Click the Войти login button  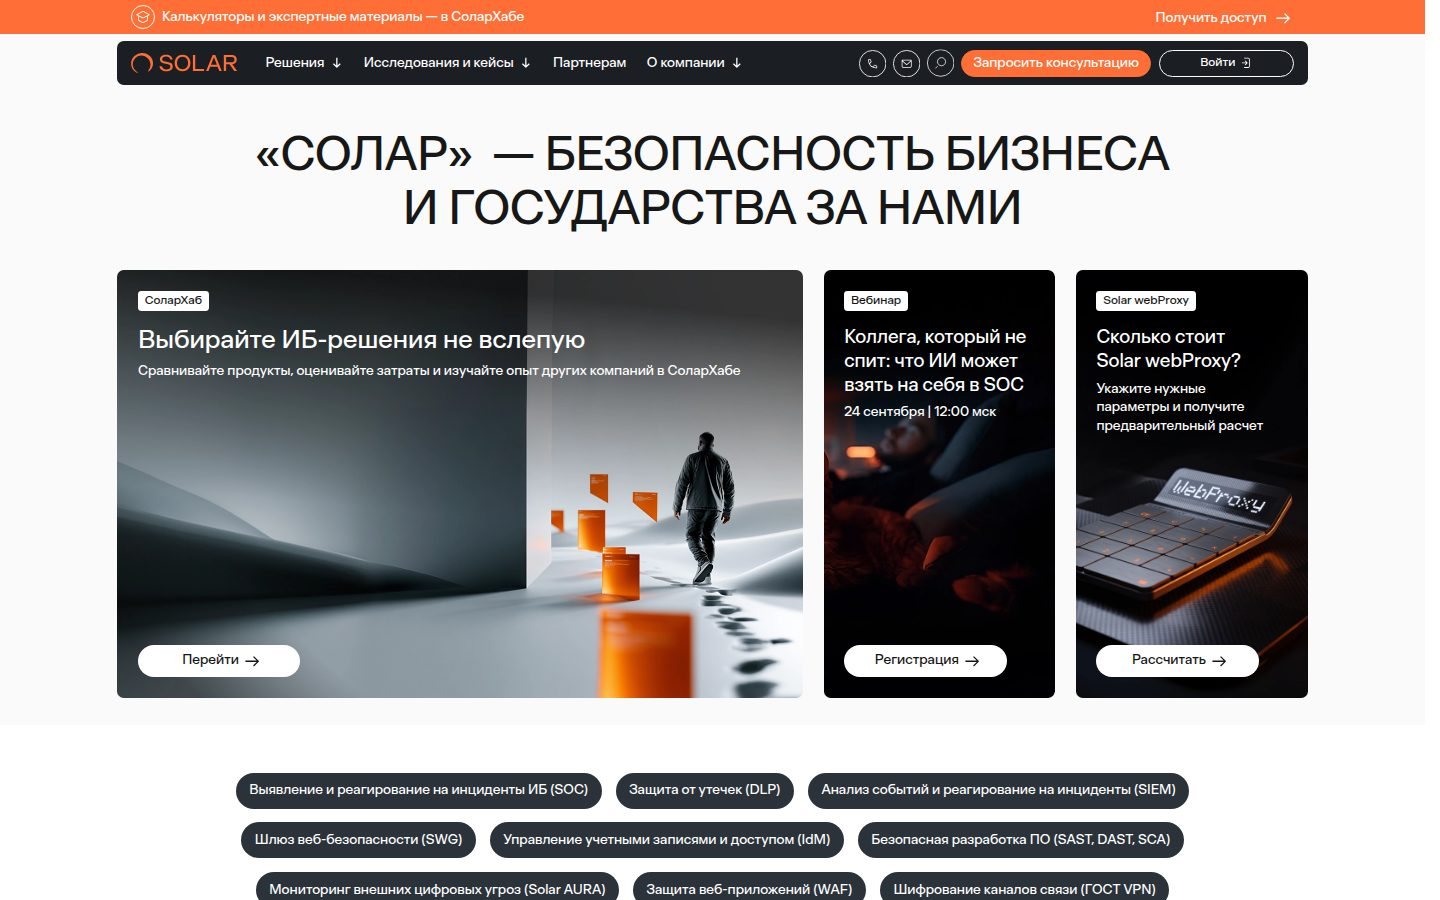pos(1226,63)
